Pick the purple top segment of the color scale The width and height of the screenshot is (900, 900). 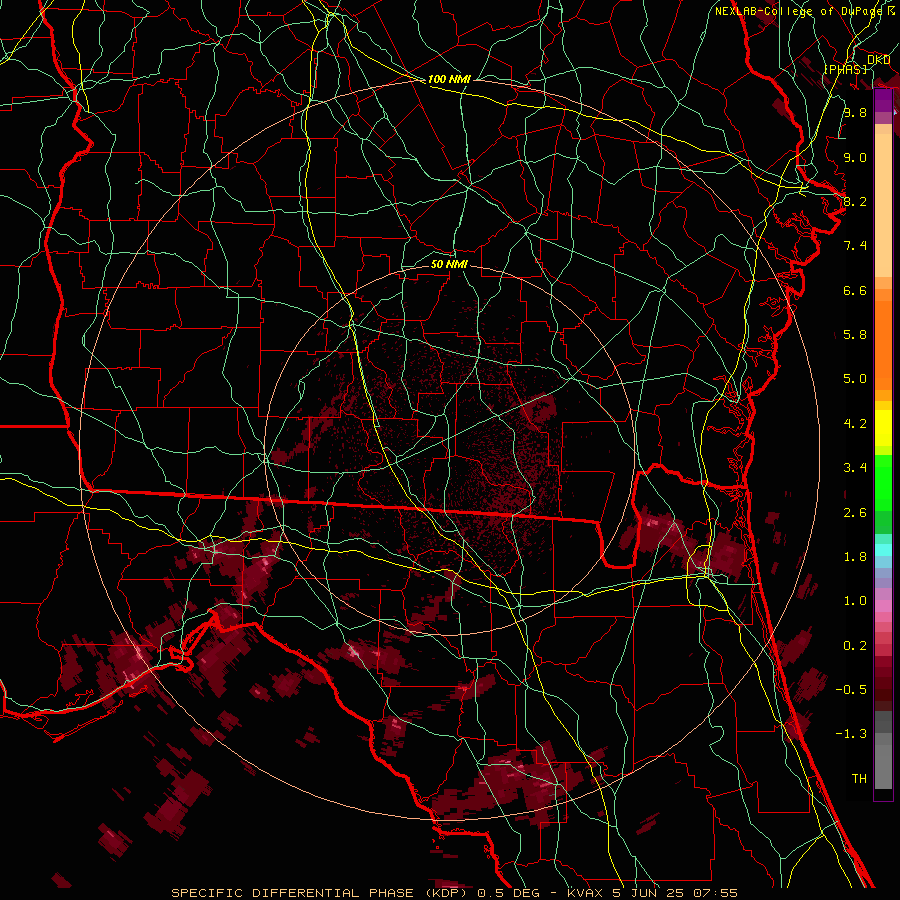pos(883,100)
